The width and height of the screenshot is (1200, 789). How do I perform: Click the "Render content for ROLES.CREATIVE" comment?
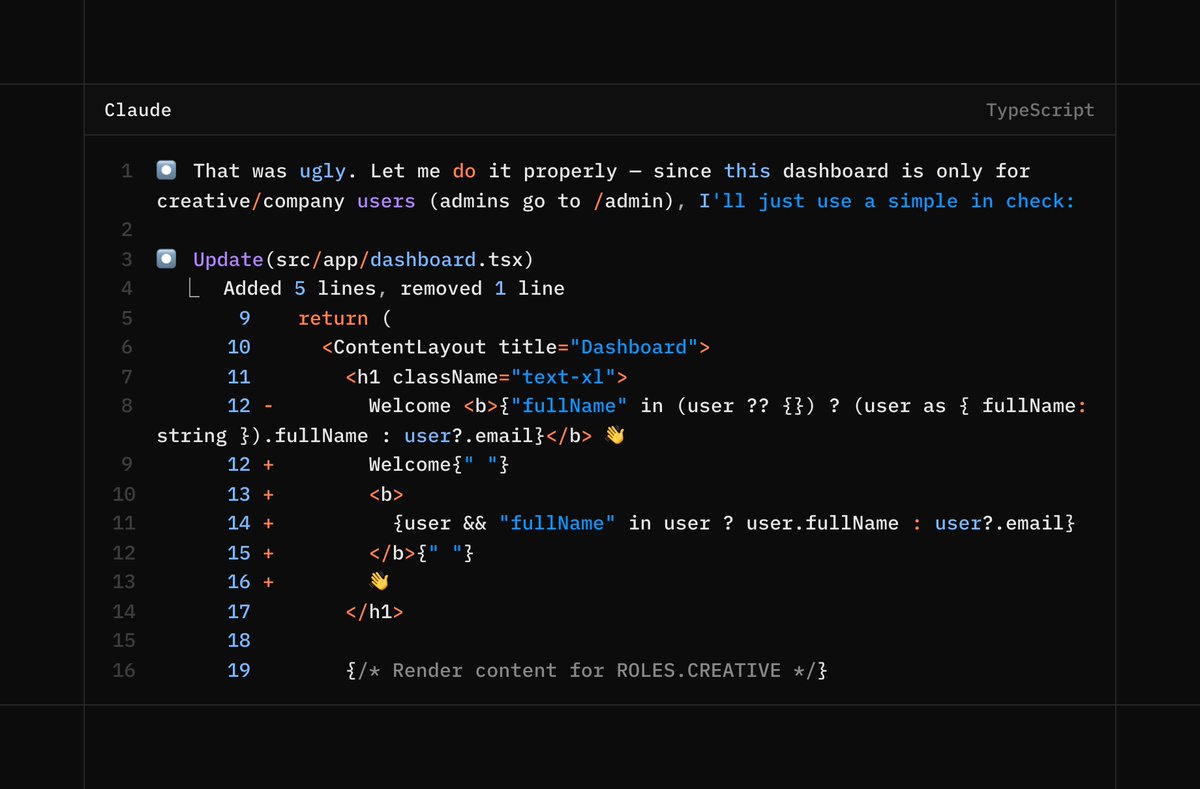587,670
